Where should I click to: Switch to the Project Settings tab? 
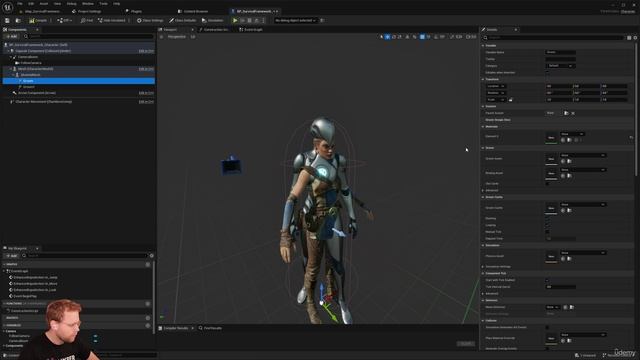(87, 11)
